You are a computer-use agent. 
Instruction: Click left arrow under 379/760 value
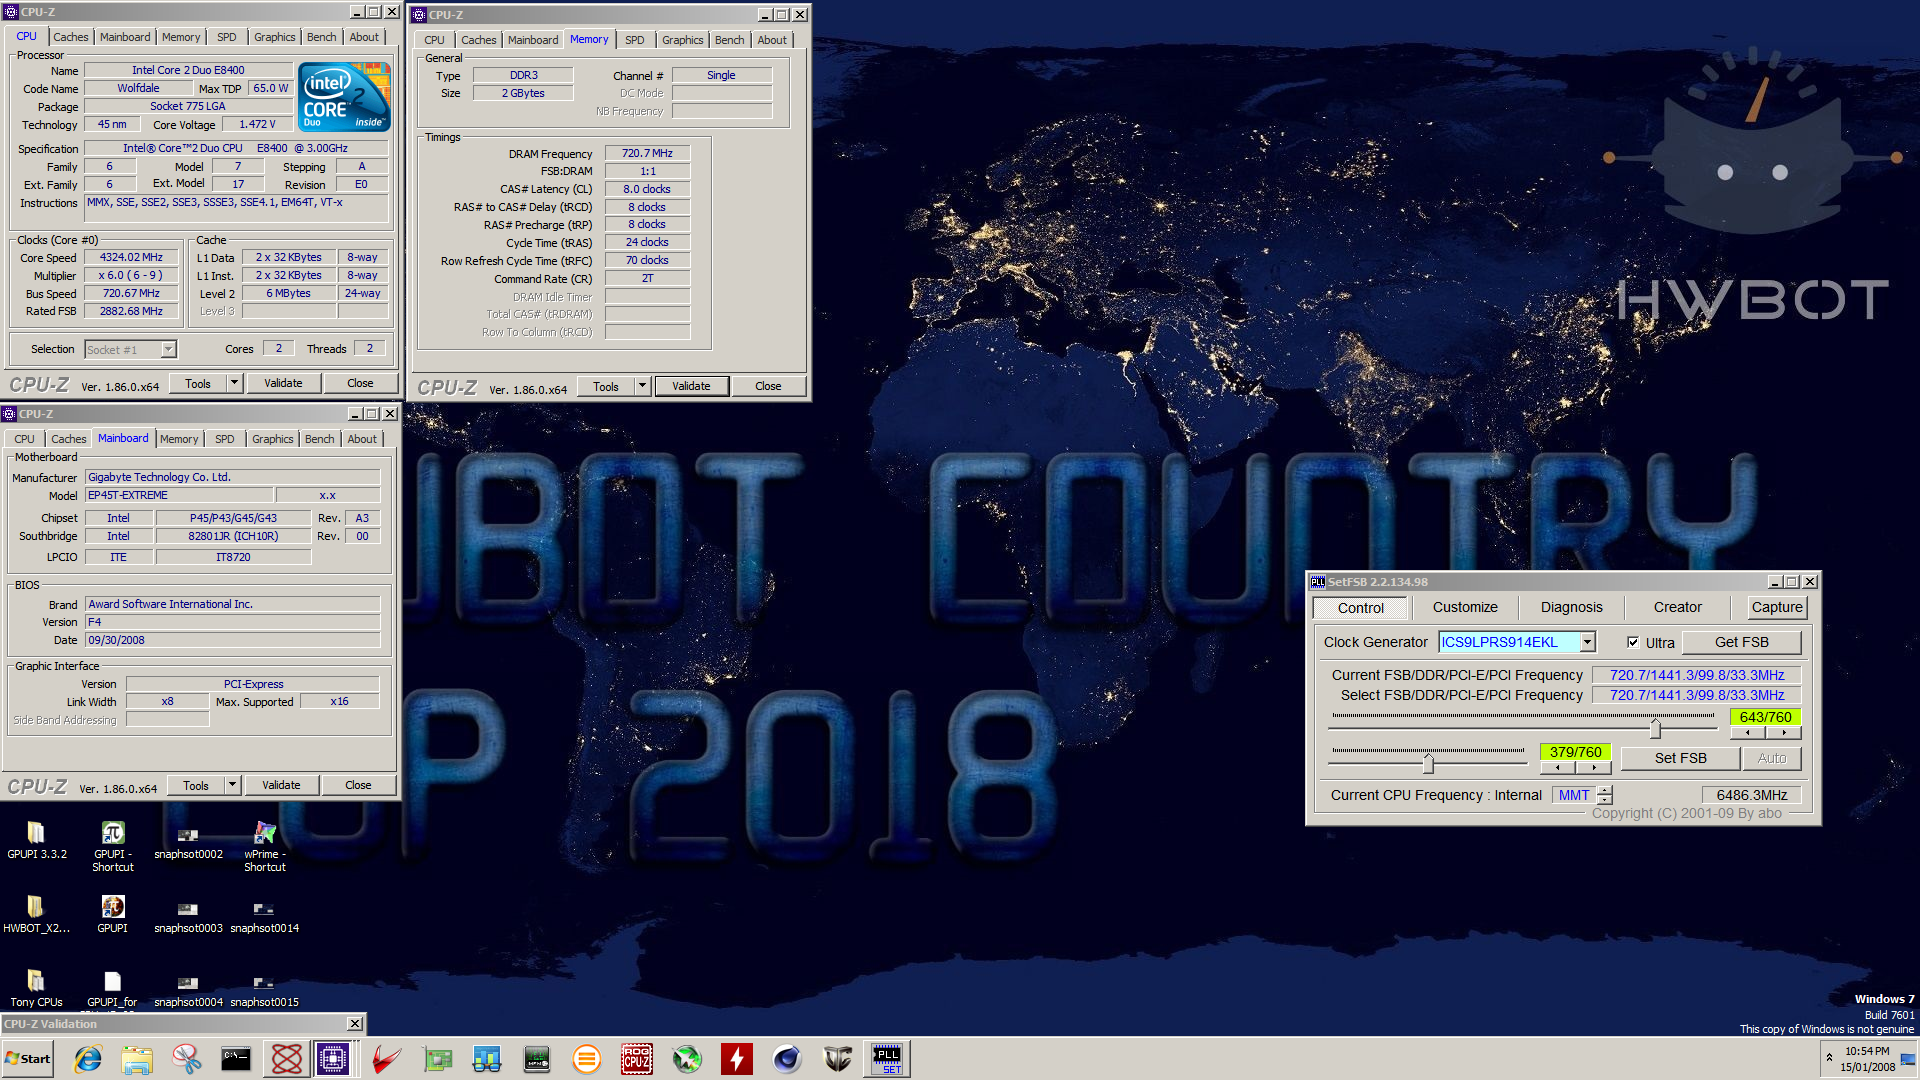(1558, 768)
